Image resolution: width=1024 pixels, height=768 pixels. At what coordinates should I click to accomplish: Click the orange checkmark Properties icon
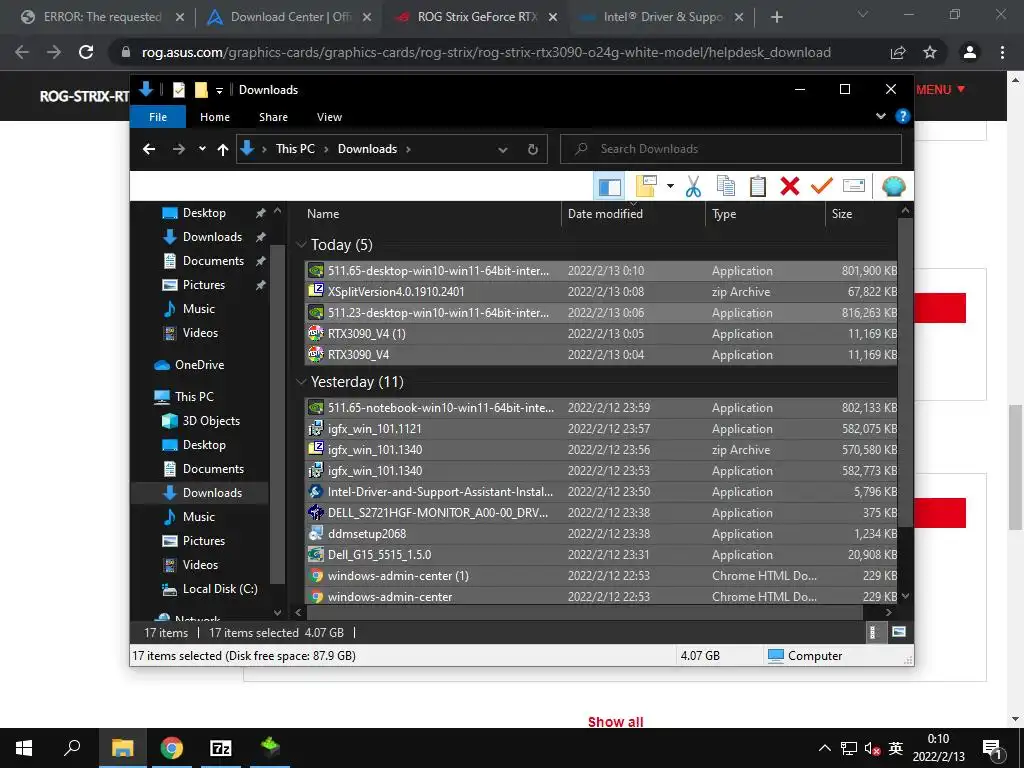coord(822,186)
